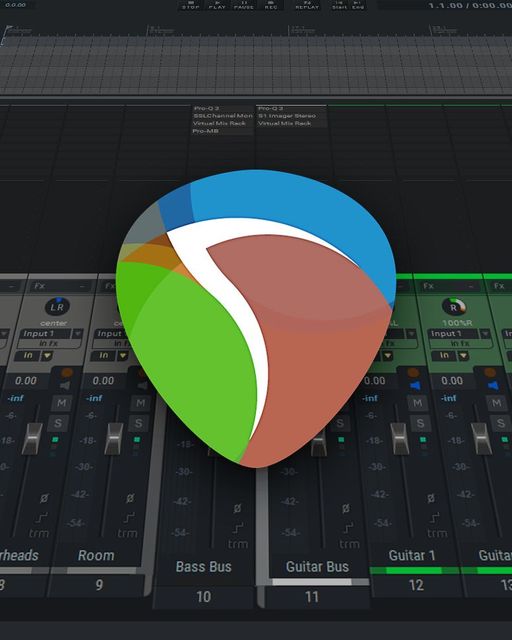
Task: Click the Room 0.00 volume field
Action: coord(103,381)
